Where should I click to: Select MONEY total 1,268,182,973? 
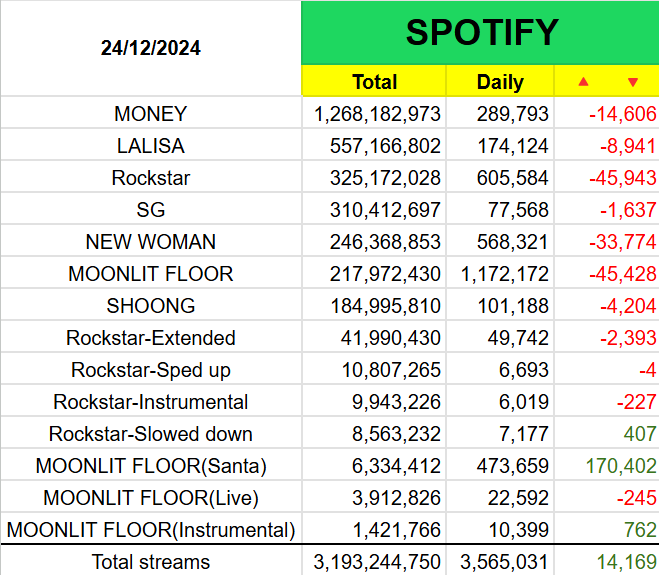pos(374,113)
